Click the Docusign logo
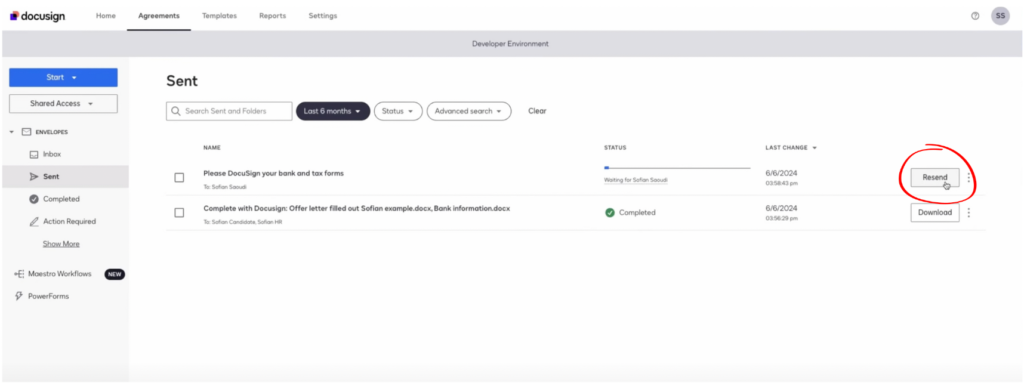Viewport: 1024px width, 383px height. [x=37, y=16]
